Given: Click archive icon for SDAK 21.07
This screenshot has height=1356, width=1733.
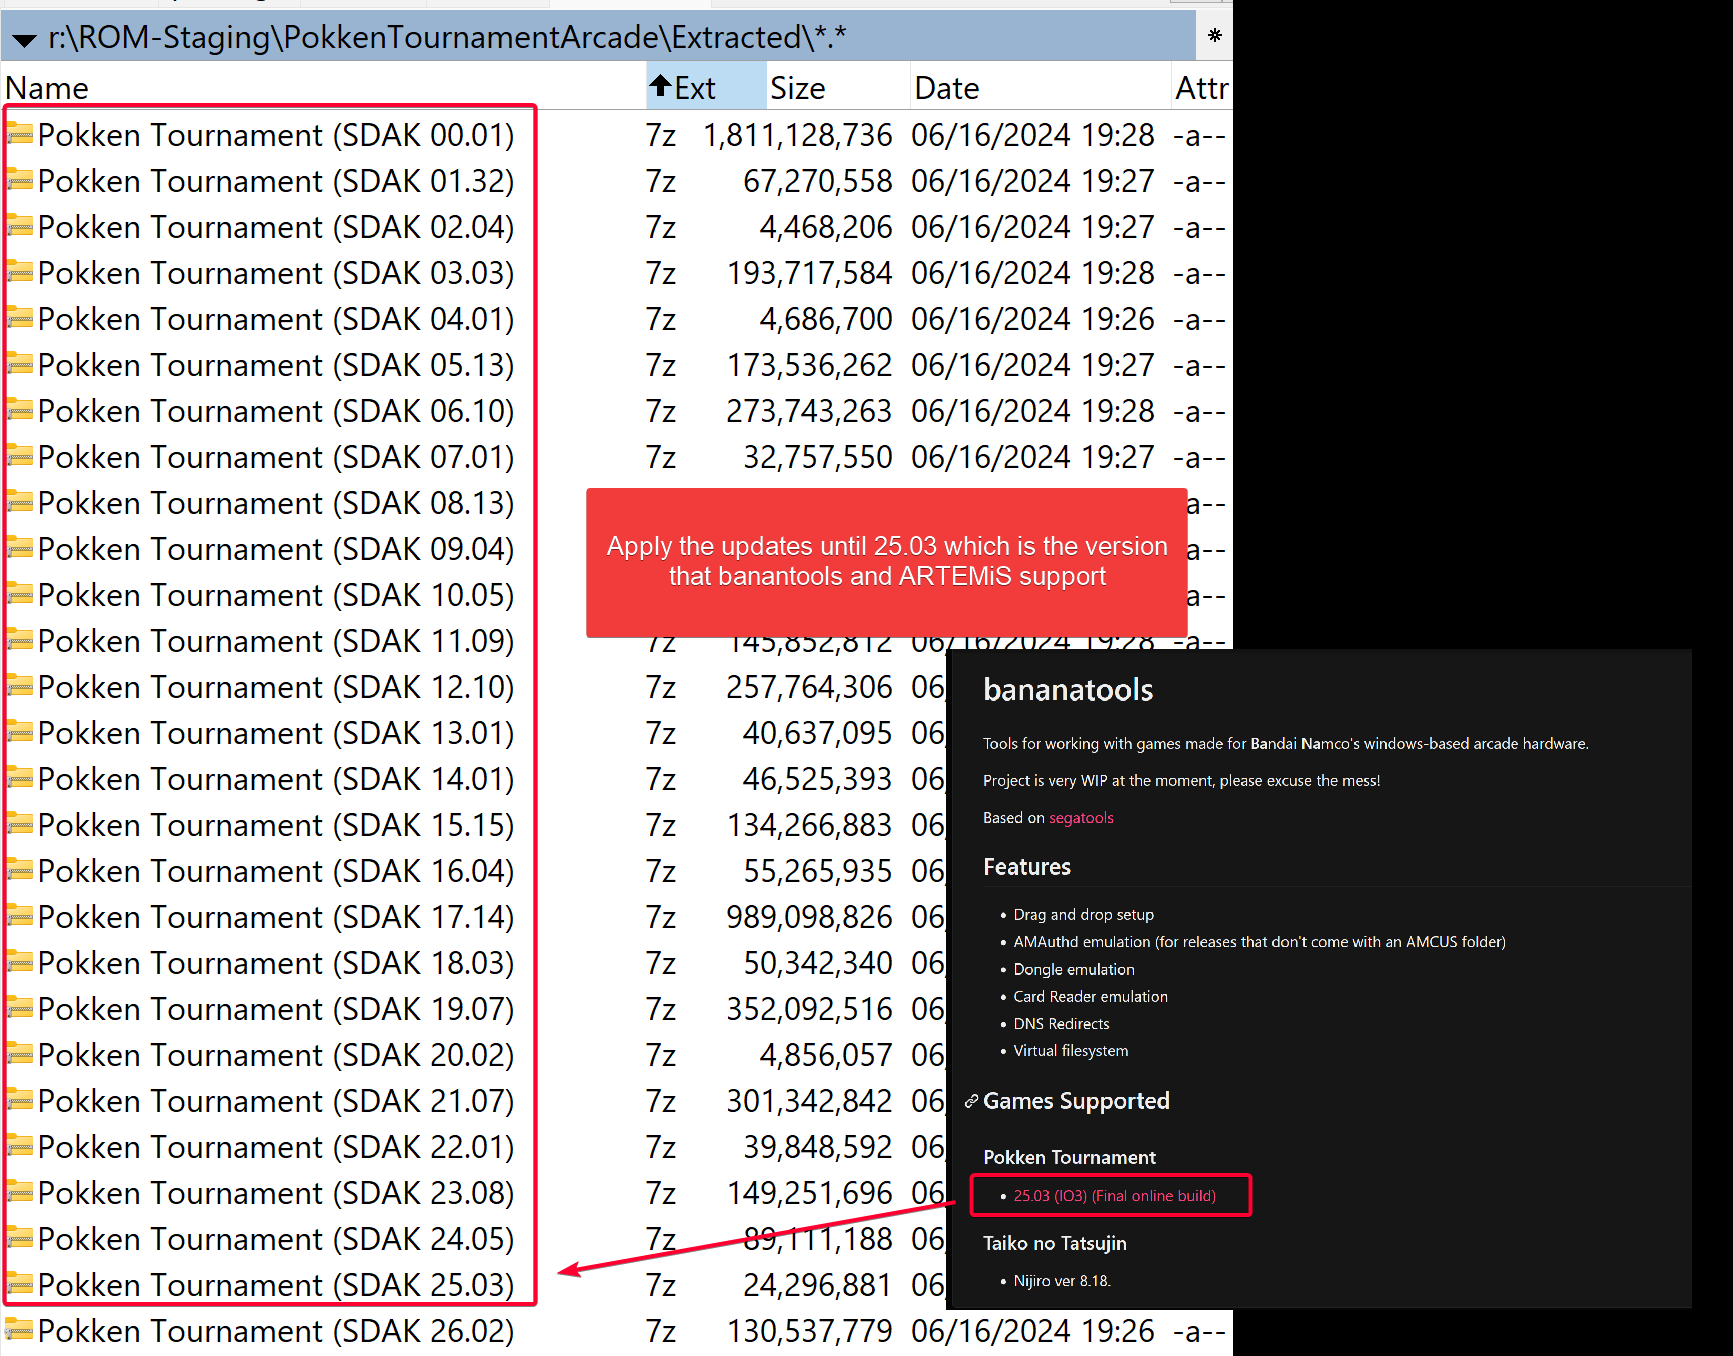Looking at the screenshot, I should tap(21, 1100).
